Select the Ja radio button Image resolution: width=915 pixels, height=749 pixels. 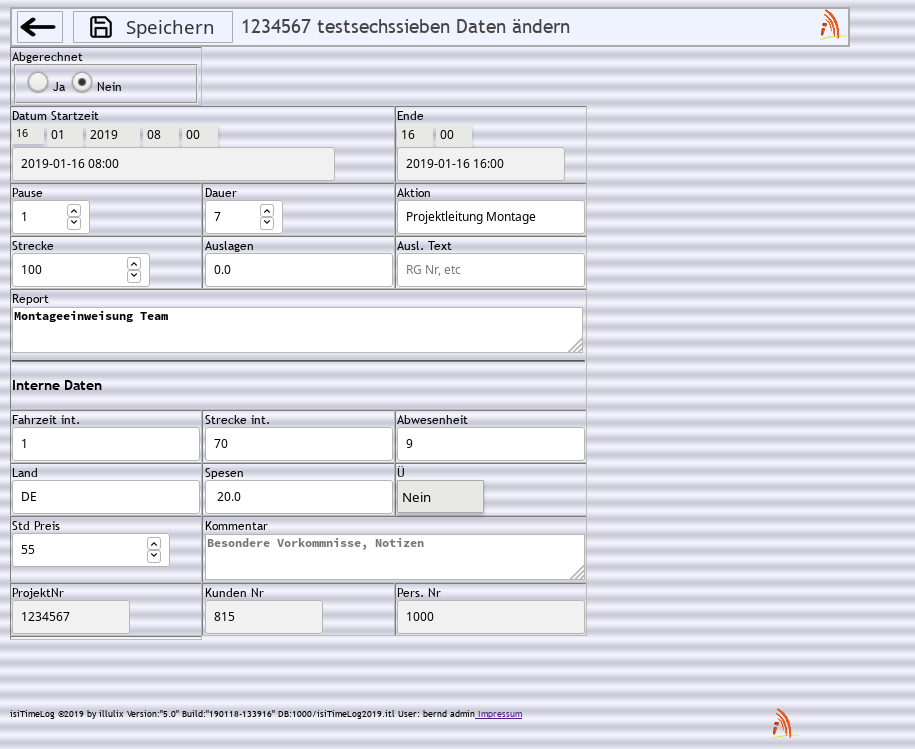click(x=38, y=82)
